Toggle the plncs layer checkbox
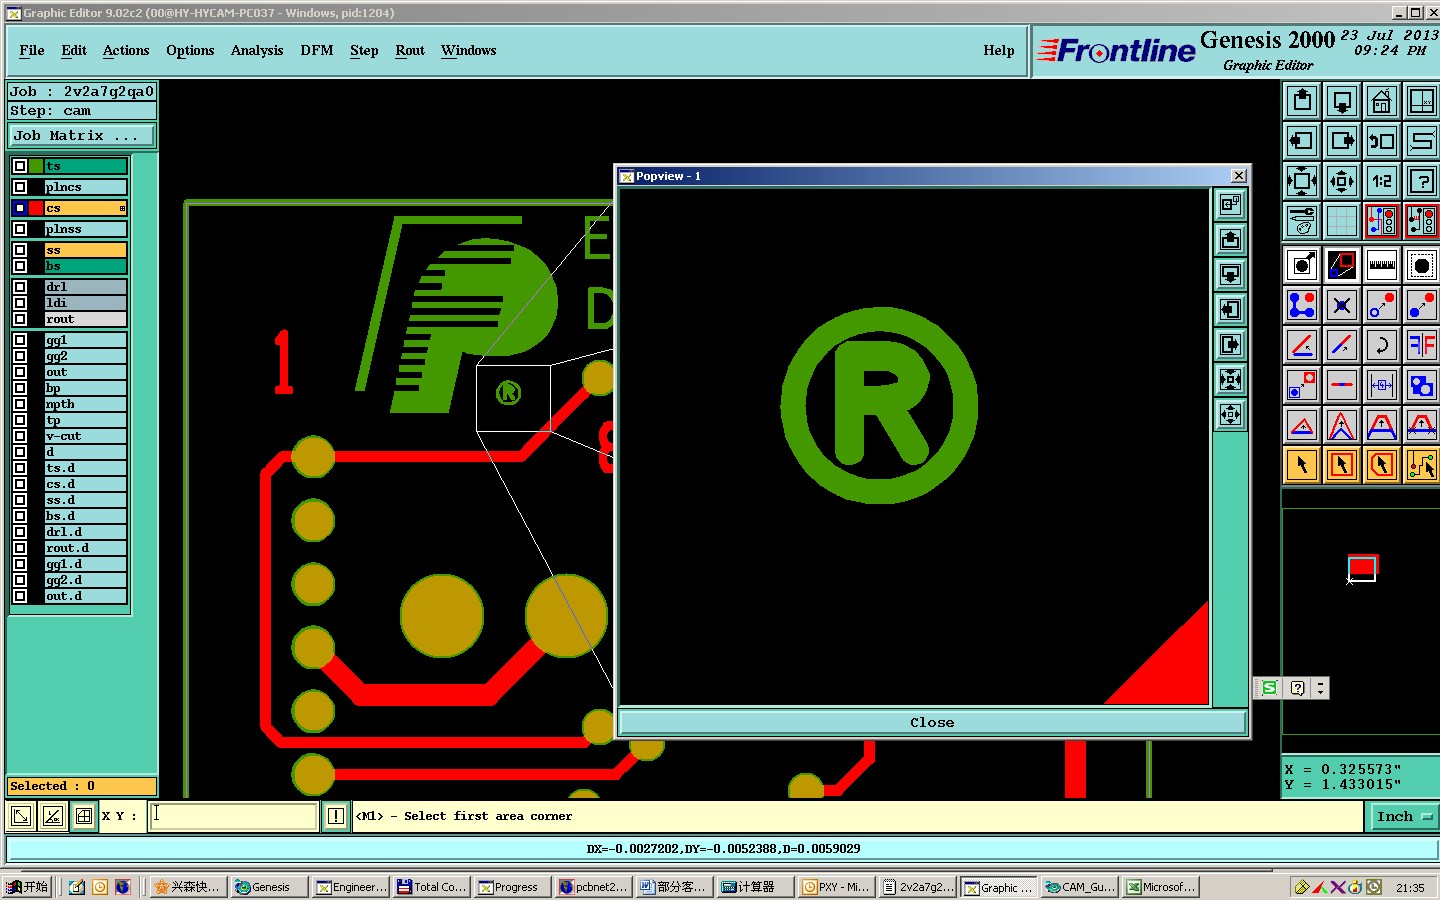 (20, 187)
